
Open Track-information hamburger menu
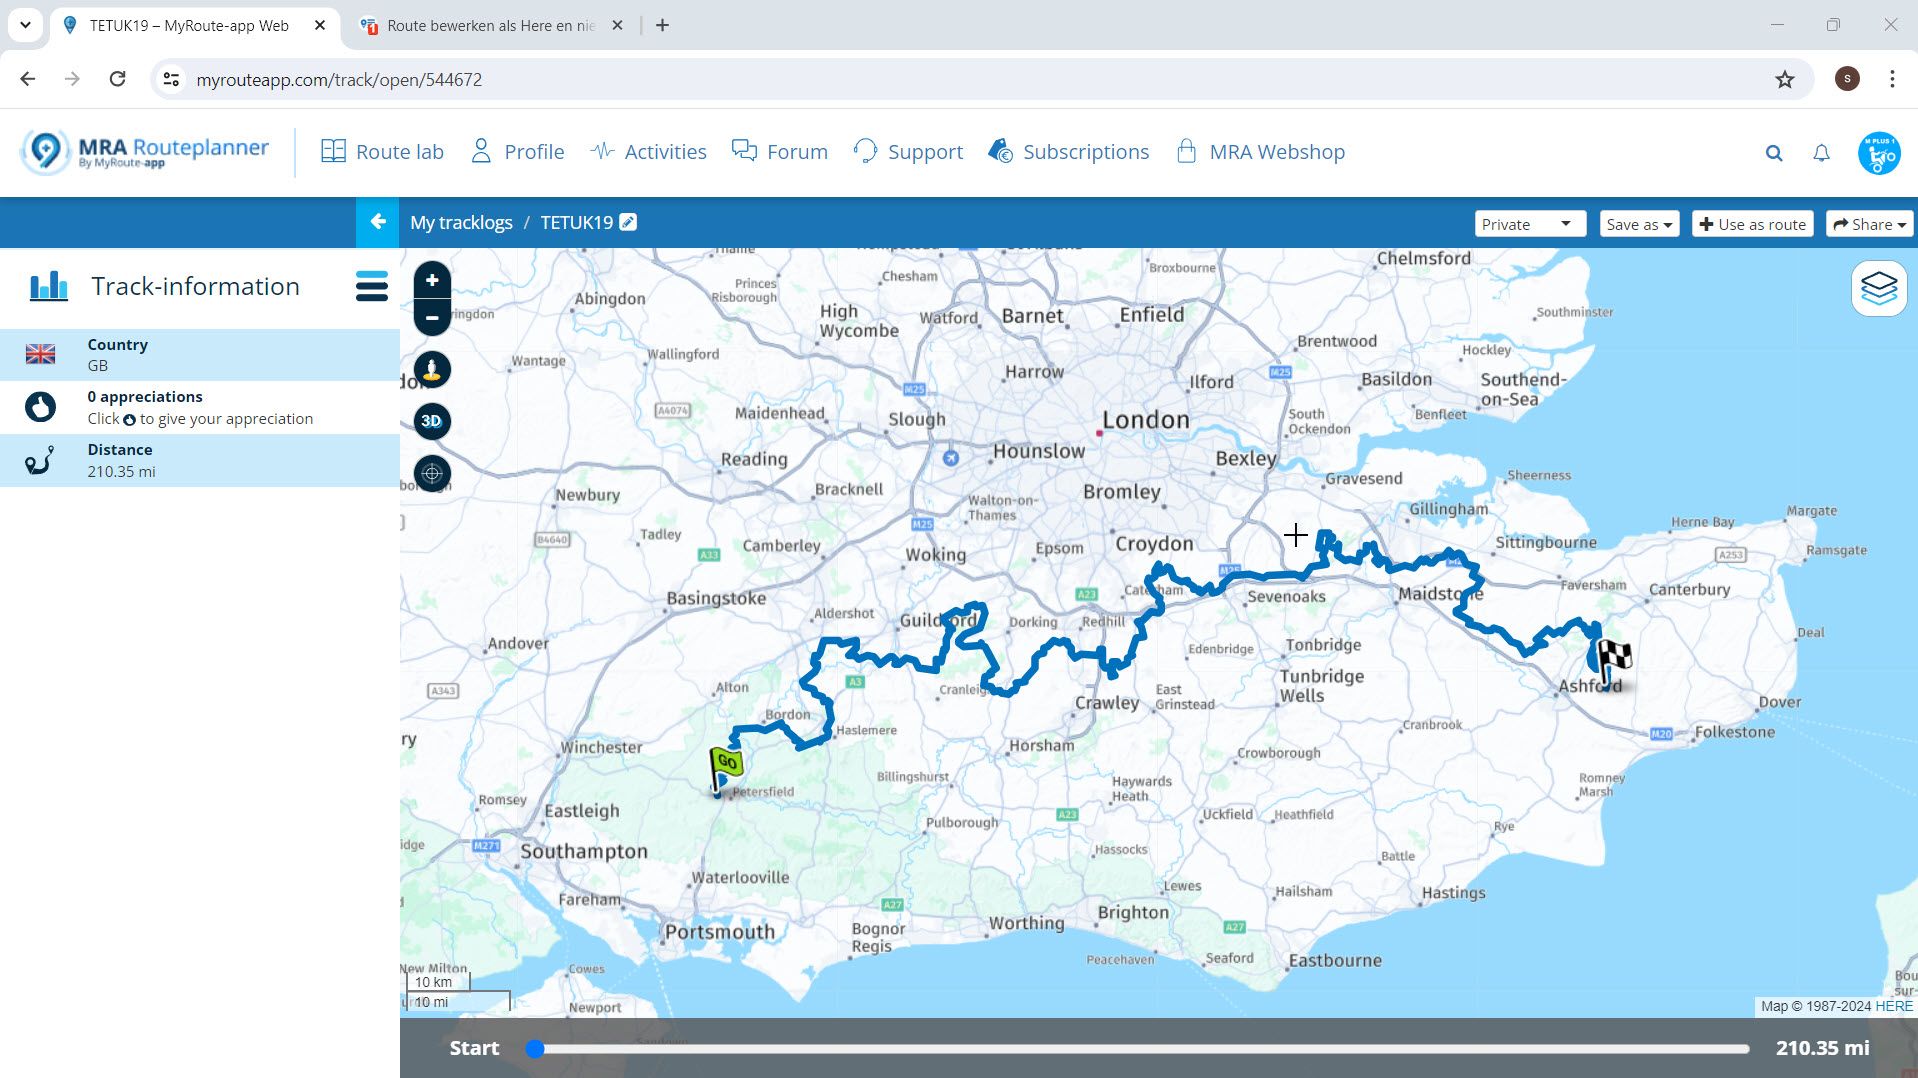[x=371, y=286]
